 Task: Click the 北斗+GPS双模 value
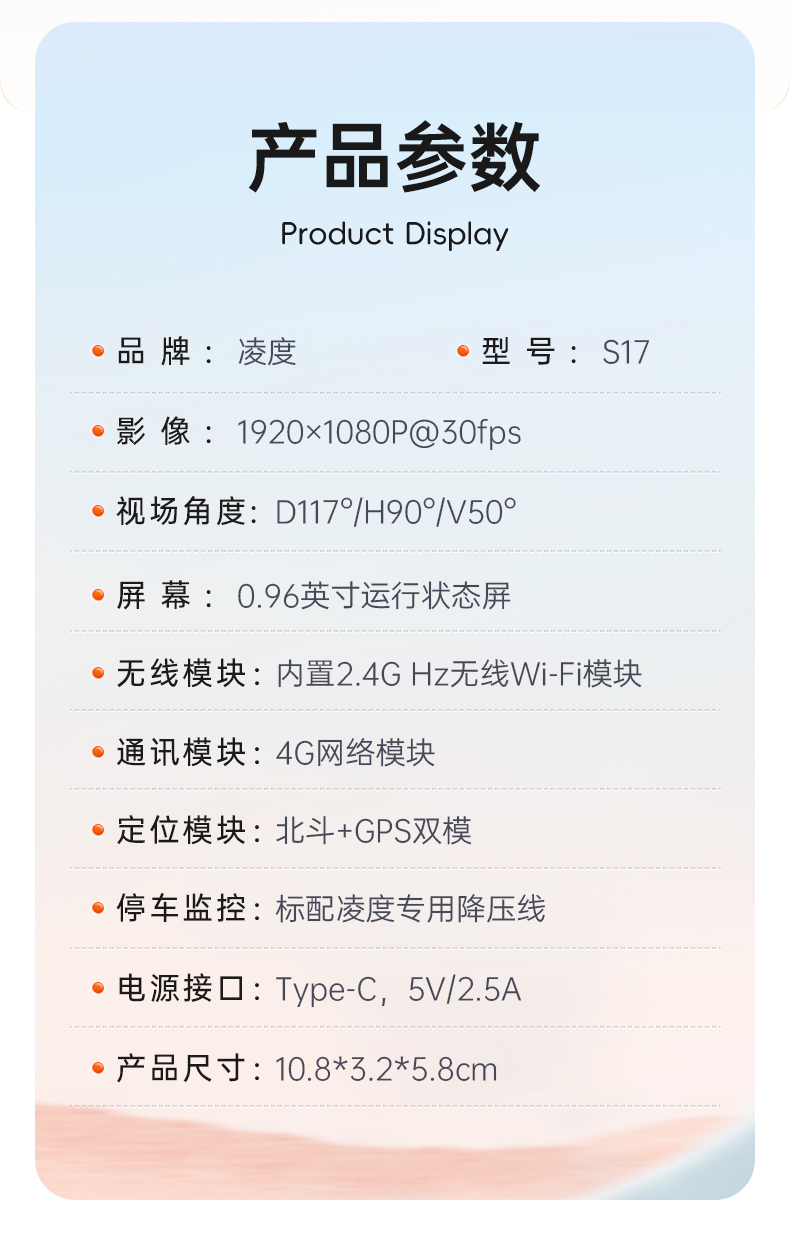374,831
